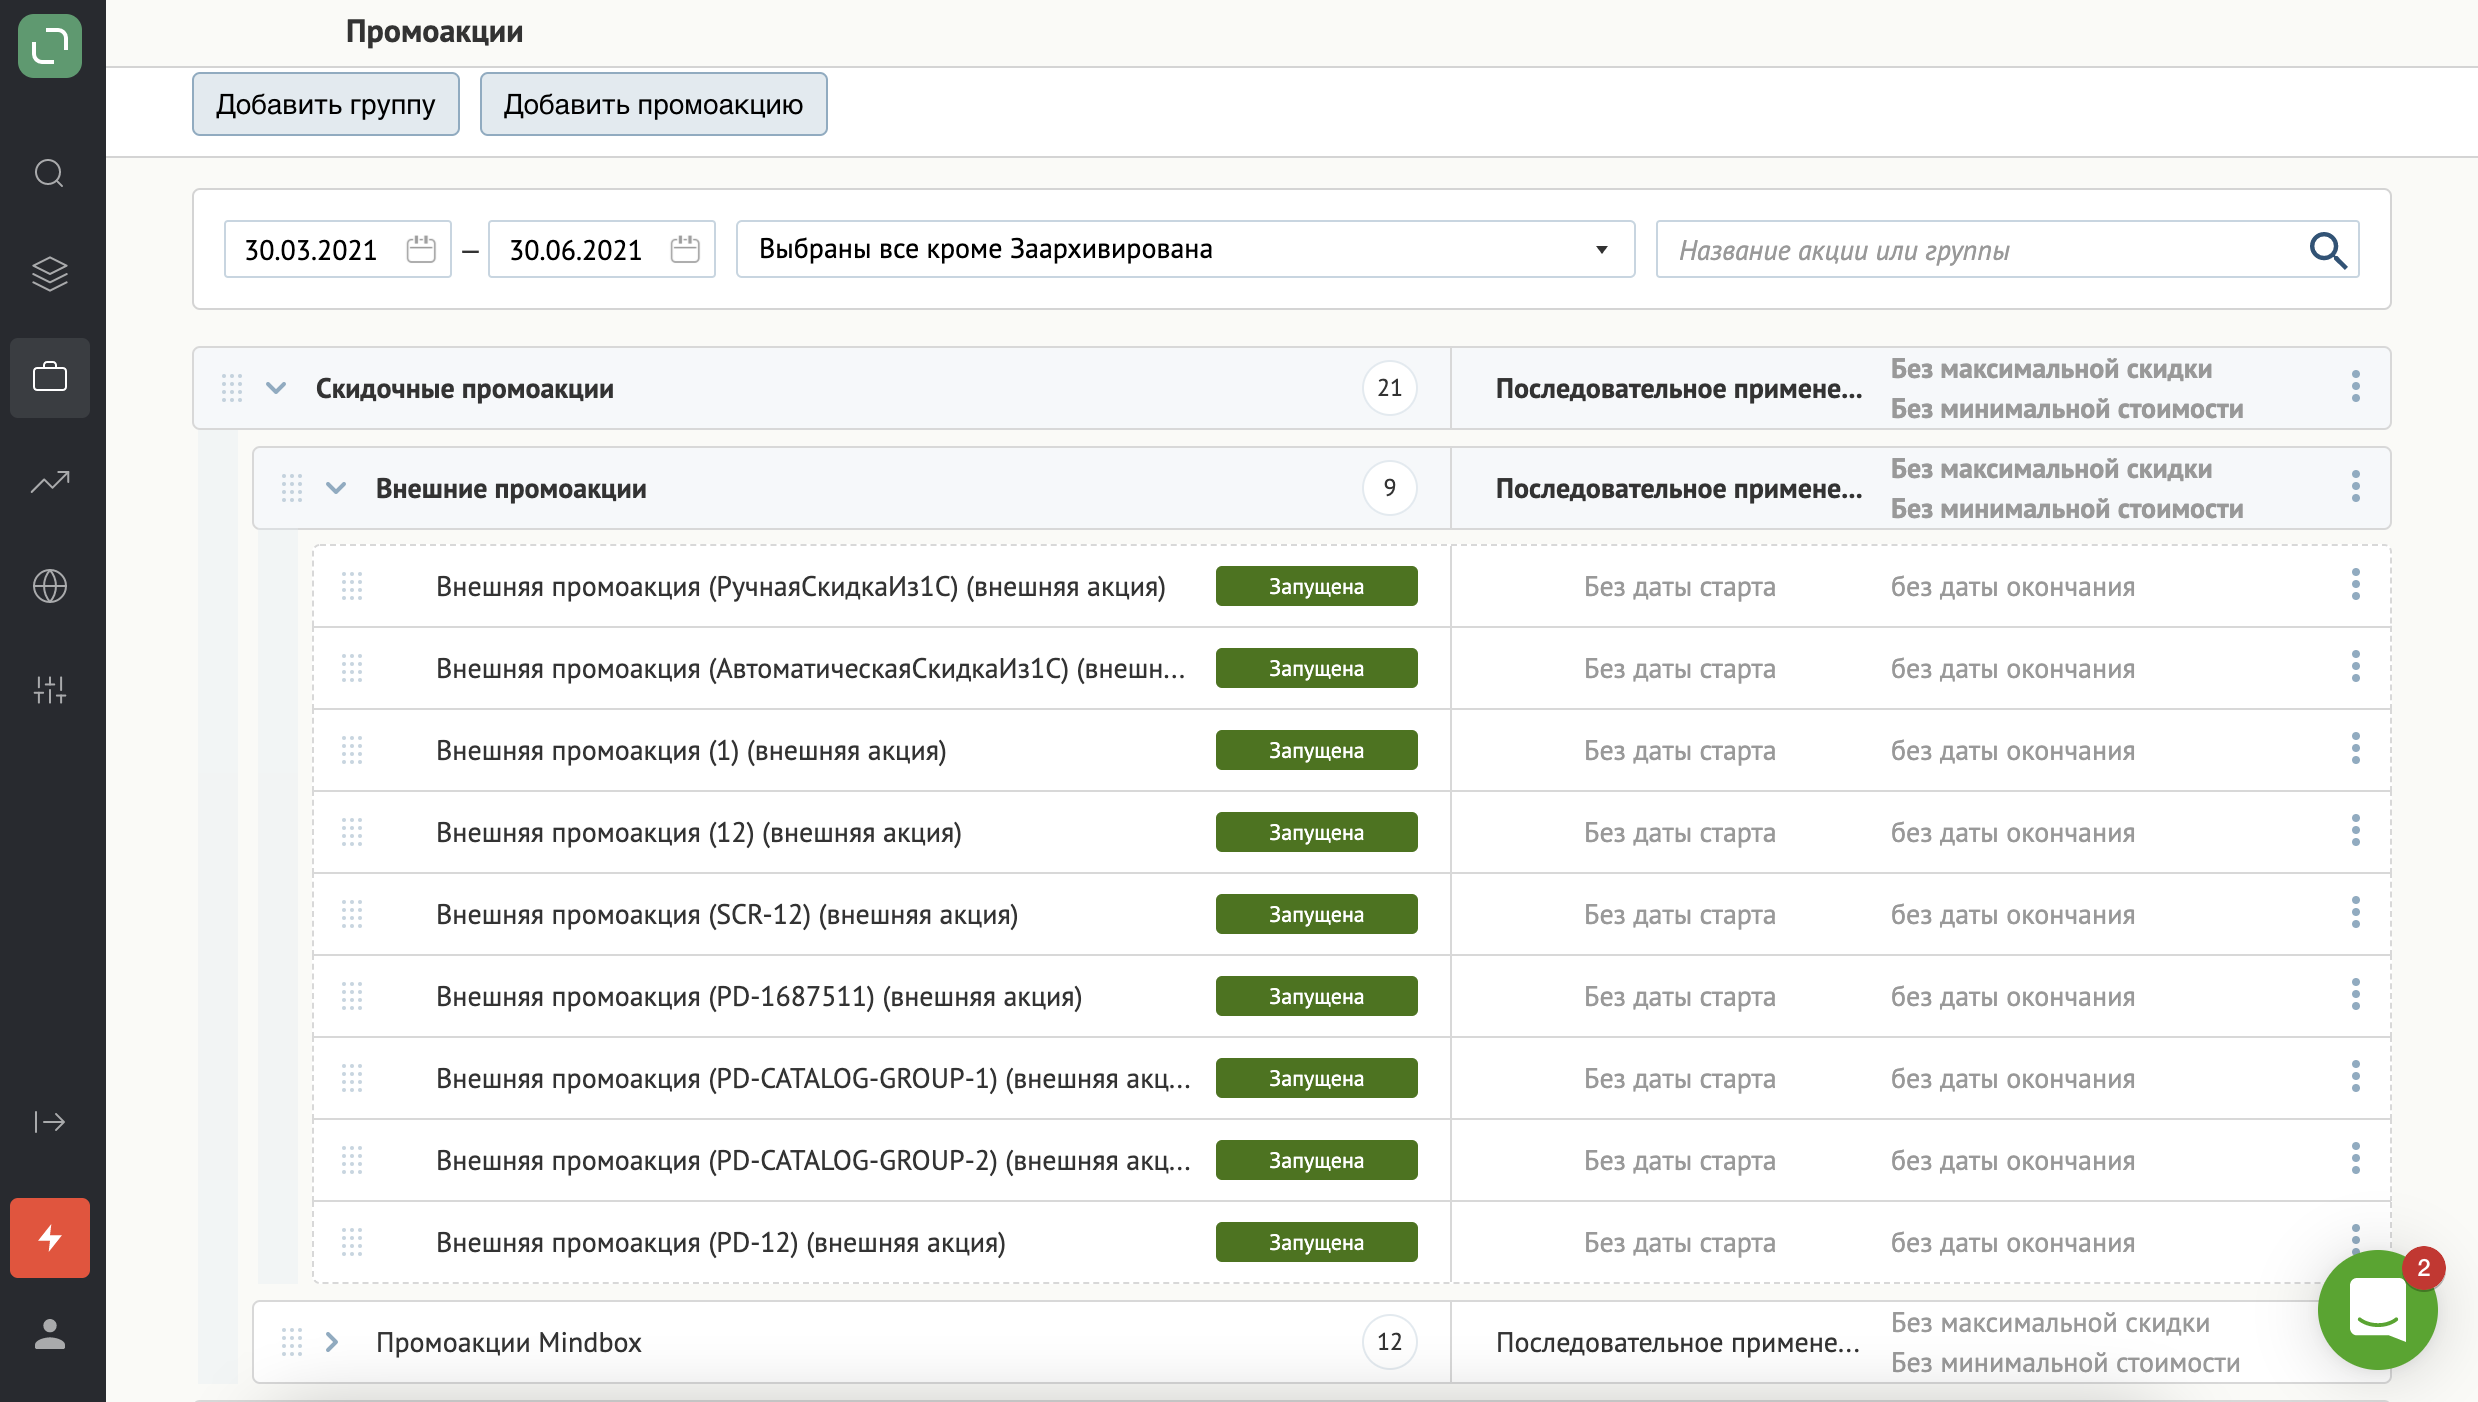Click the start date field 30.03.2021
Screen dimensions: 2478x1402
coord(338,249)
